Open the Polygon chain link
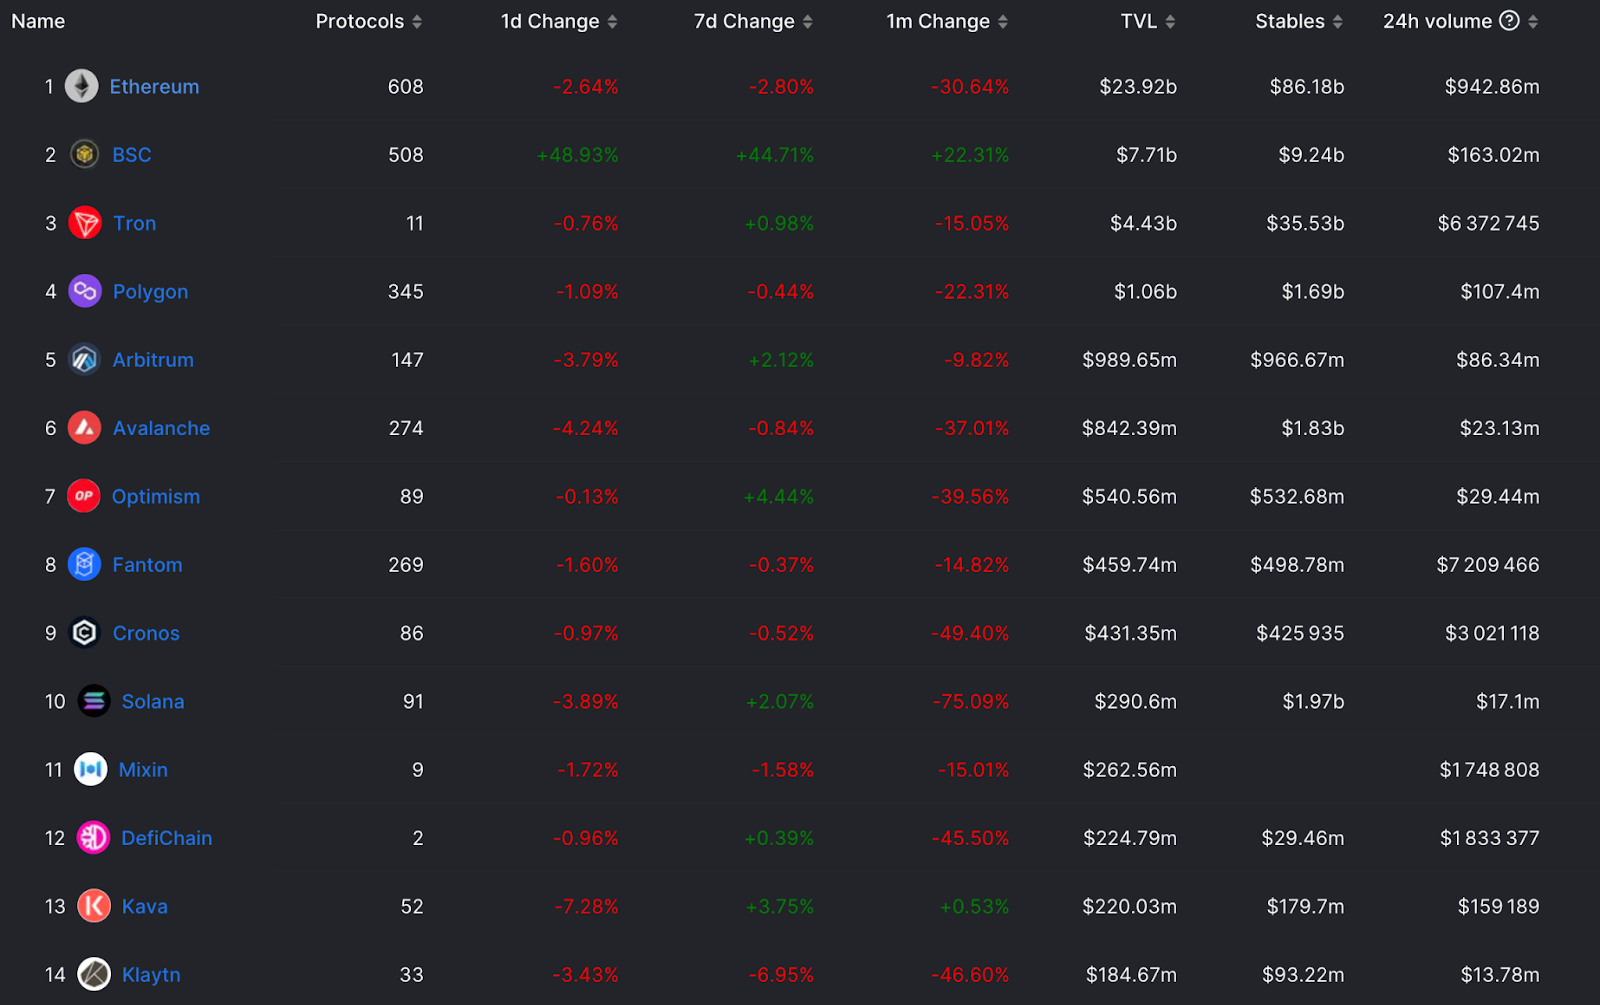The width and height of the screenshot is (1600, 1005). (x=150, y=292)
